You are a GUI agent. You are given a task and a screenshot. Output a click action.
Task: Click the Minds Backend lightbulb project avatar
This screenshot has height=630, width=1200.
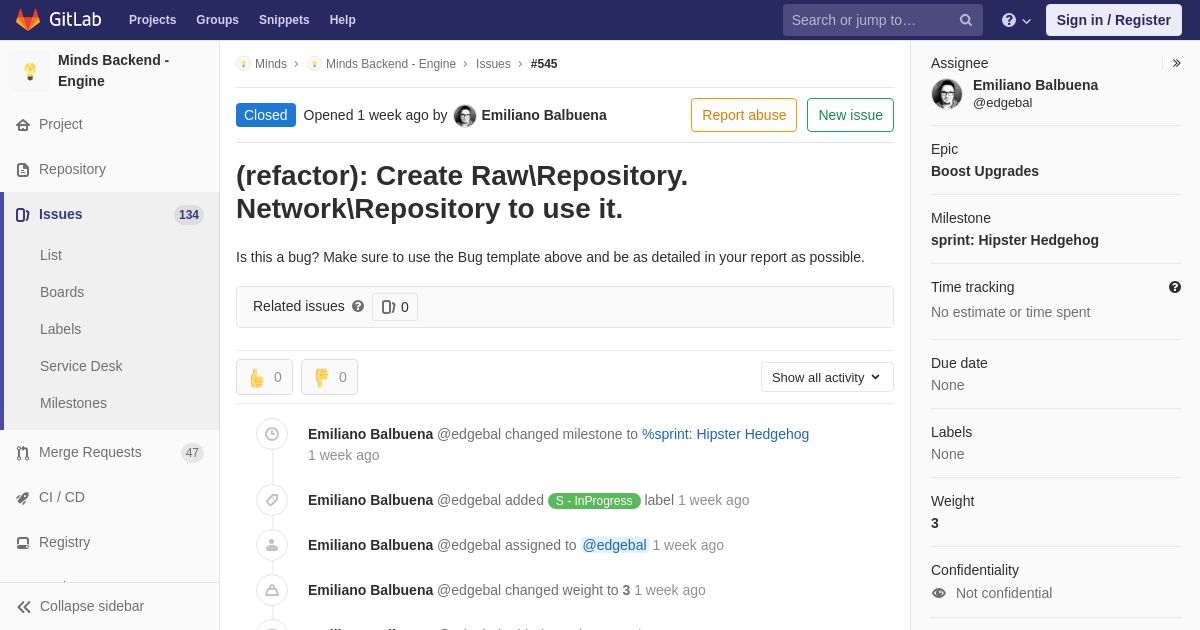coord(30,71)
